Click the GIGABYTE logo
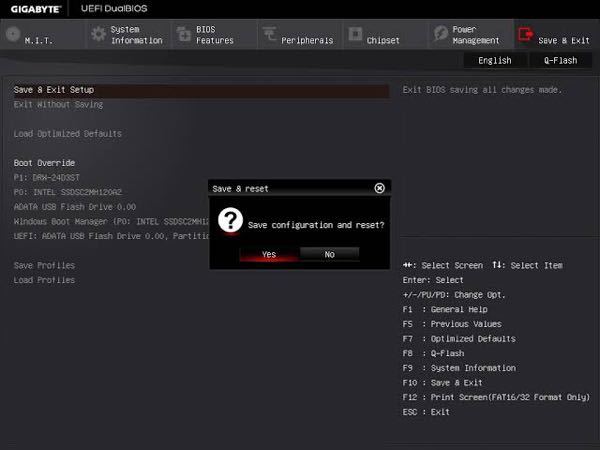The height and width of the screenshot is (450, 600). (x=36, y=9)
